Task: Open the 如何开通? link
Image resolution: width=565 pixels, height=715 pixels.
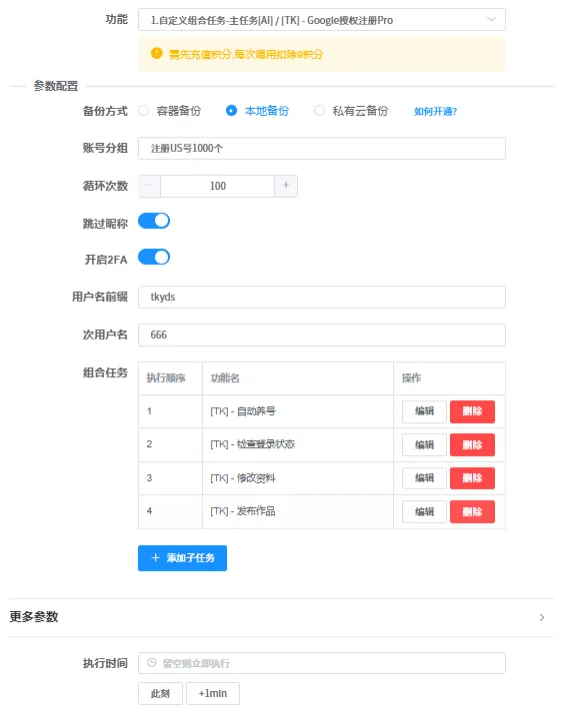Action: (x=435, y=111)
